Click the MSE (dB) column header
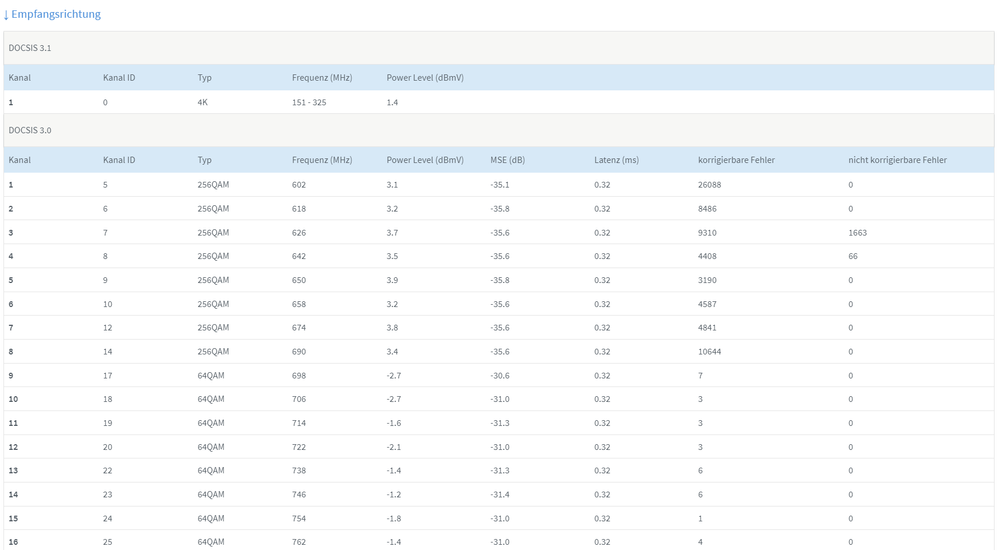The width and height of the screenshot is (998, 550). pyautogui.click(x=507, y=160)
